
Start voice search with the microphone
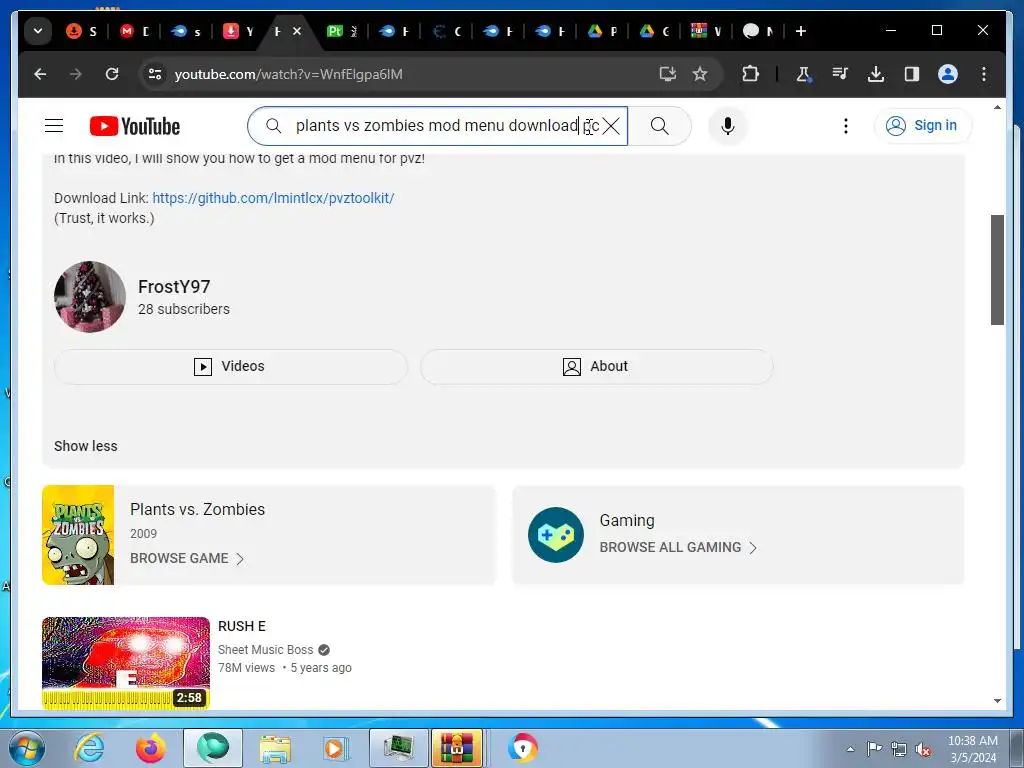point(728,125)
